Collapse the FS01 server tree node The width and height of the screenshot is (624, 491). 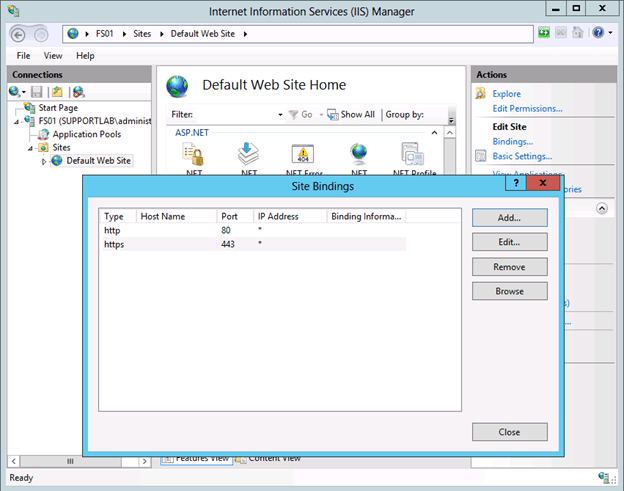click(16, 122)
